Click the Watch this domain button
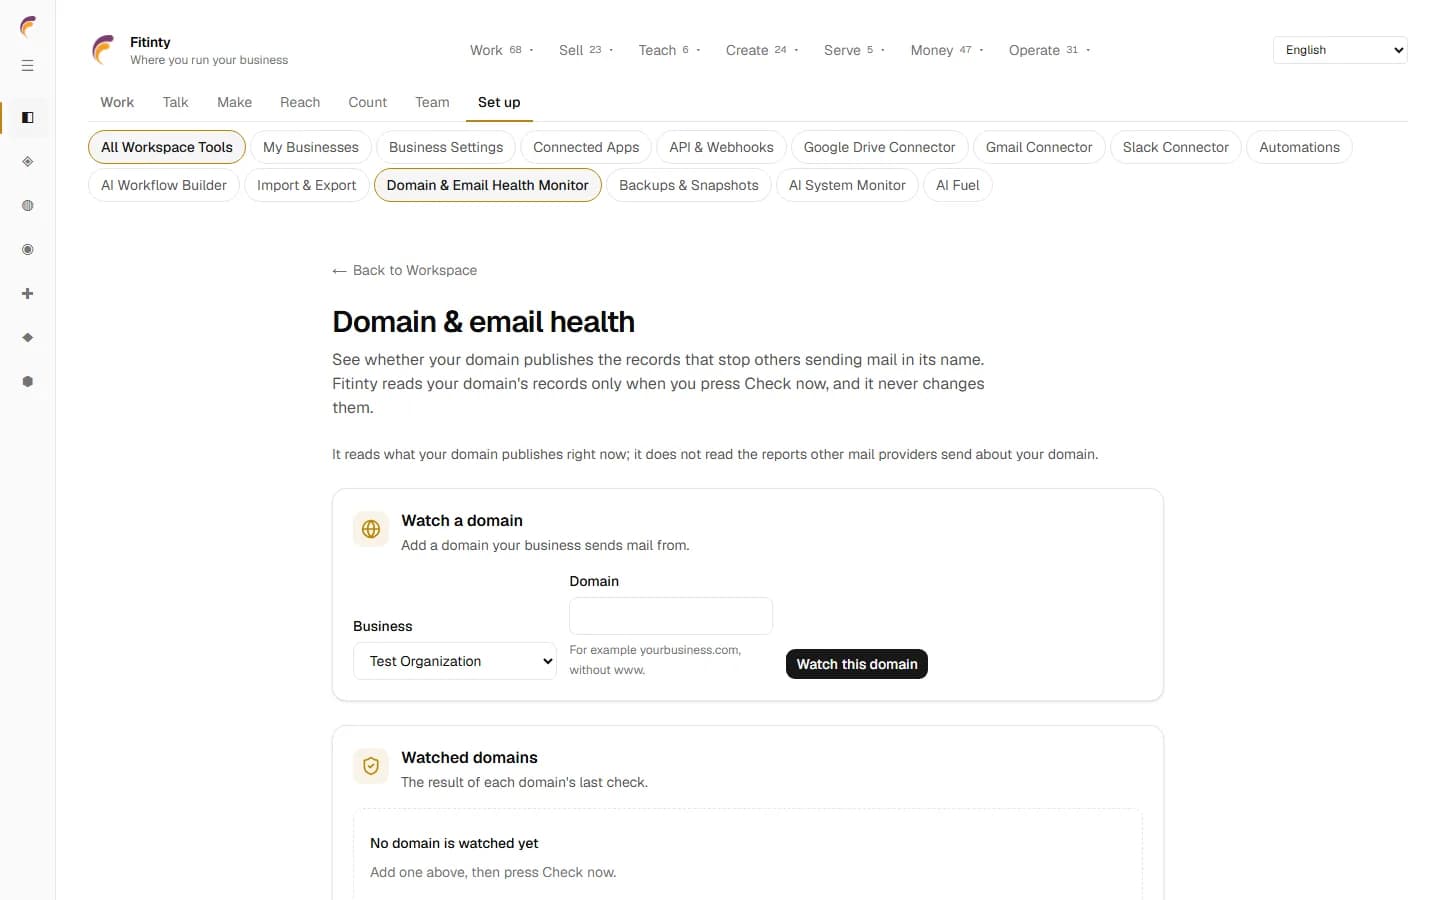The image size is (1440, 900). point(857,664)
